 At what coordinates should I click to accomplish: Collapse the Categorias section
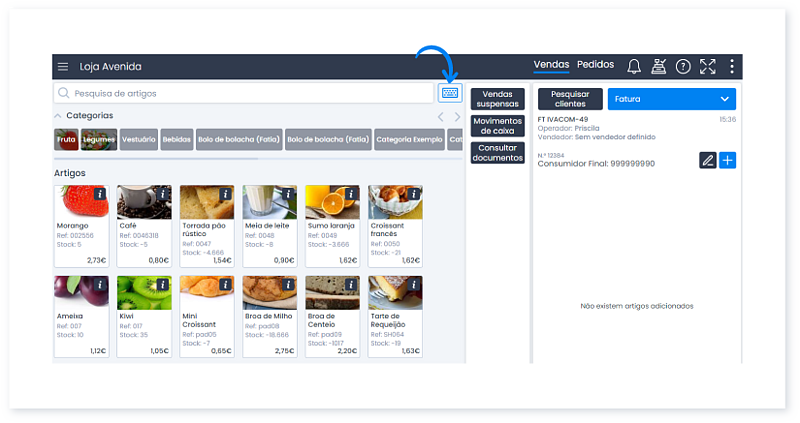[x=58, y=116]
